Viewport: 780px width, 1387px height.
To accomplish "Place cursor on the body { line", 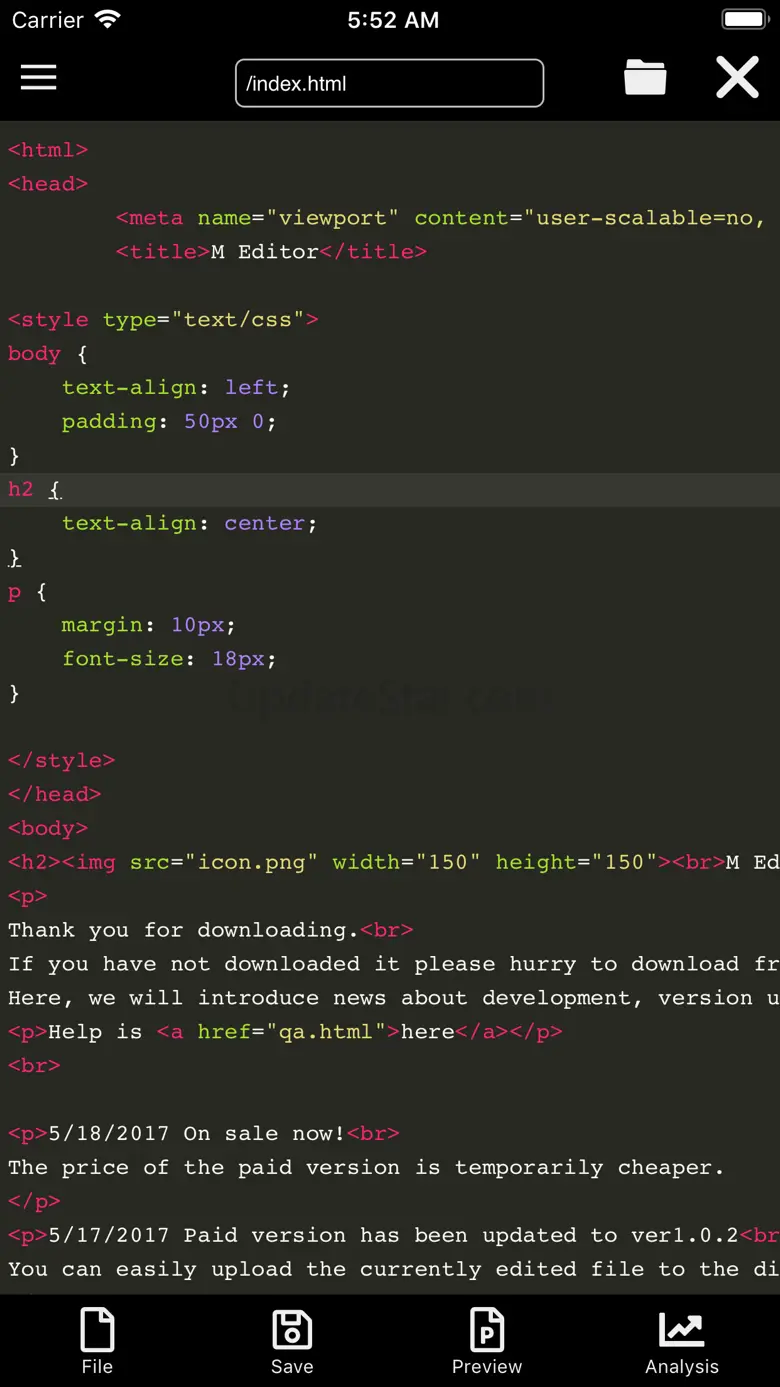I will [x=48, y=354].
